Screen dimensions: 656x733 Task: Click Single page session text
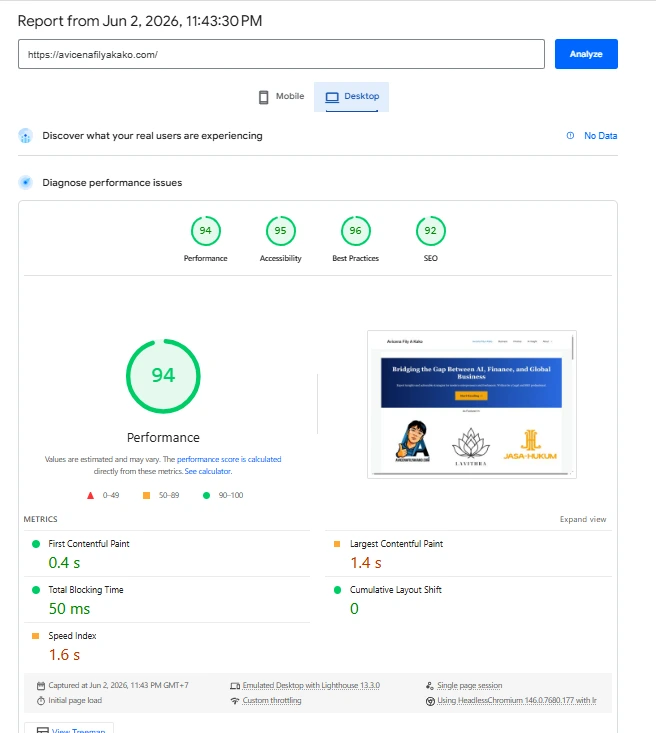point(469,685)
